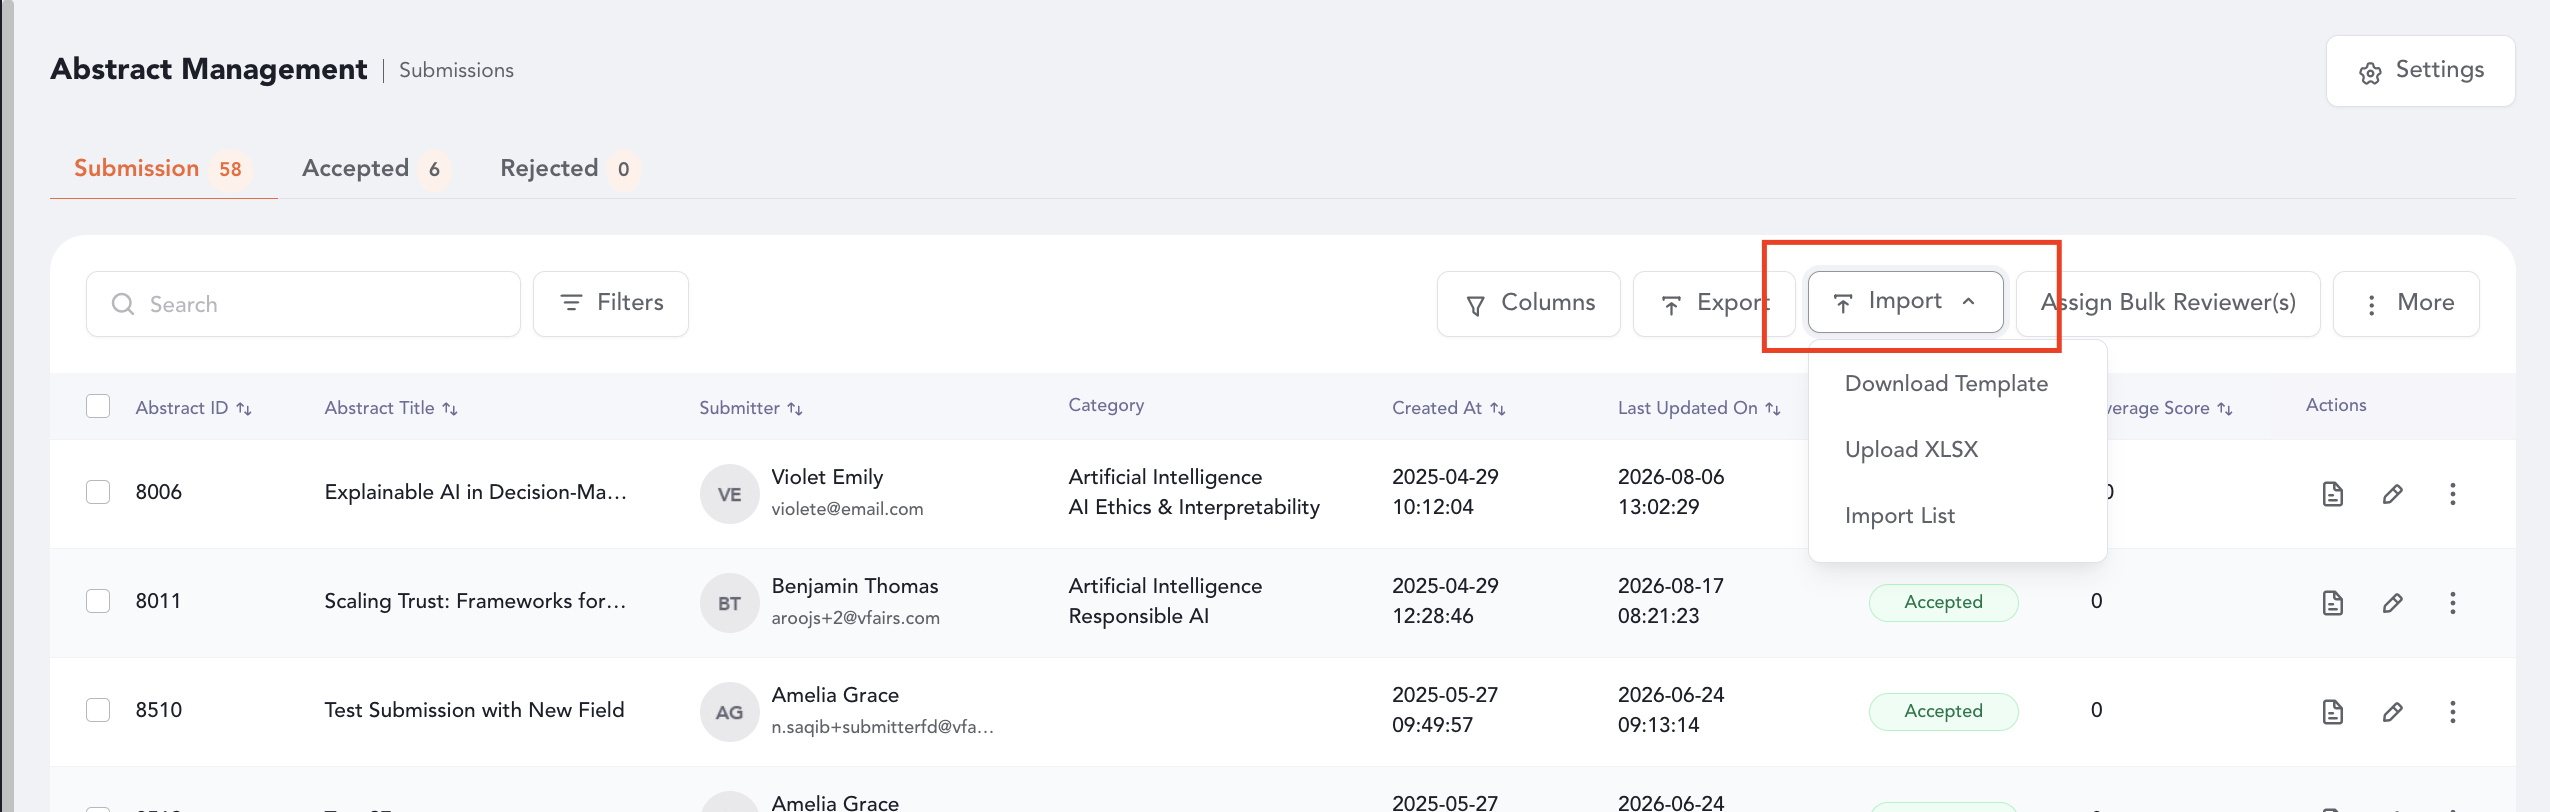Screen dimensions: 2550x812
Task: Select the checkbox for abstract 8510
Action: pos(98,710)
